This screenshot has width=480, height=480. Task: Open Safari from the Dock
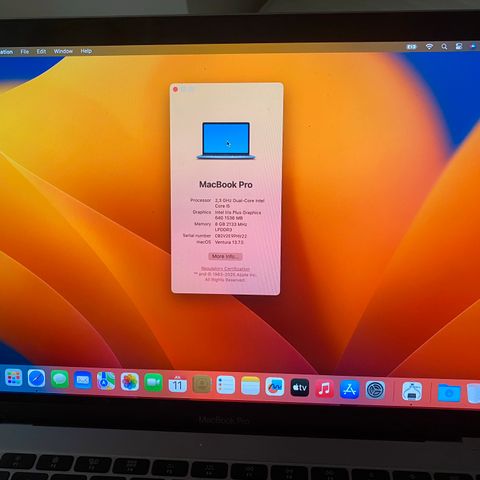click(36, 378)
